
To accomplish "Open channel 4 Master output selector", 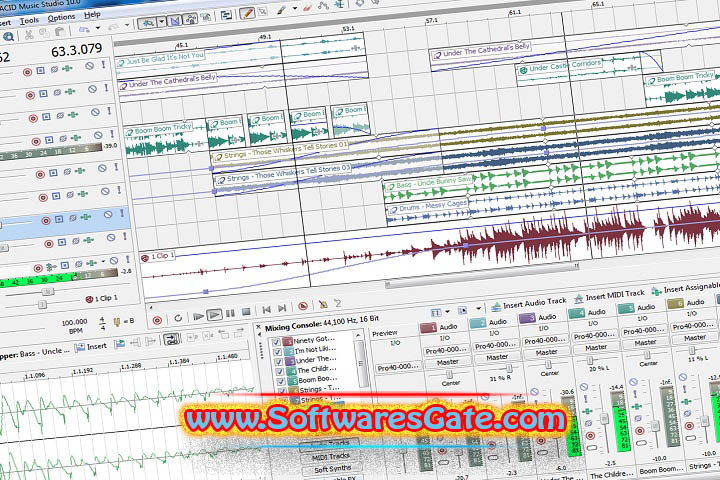I will click(x=596, y=348).
